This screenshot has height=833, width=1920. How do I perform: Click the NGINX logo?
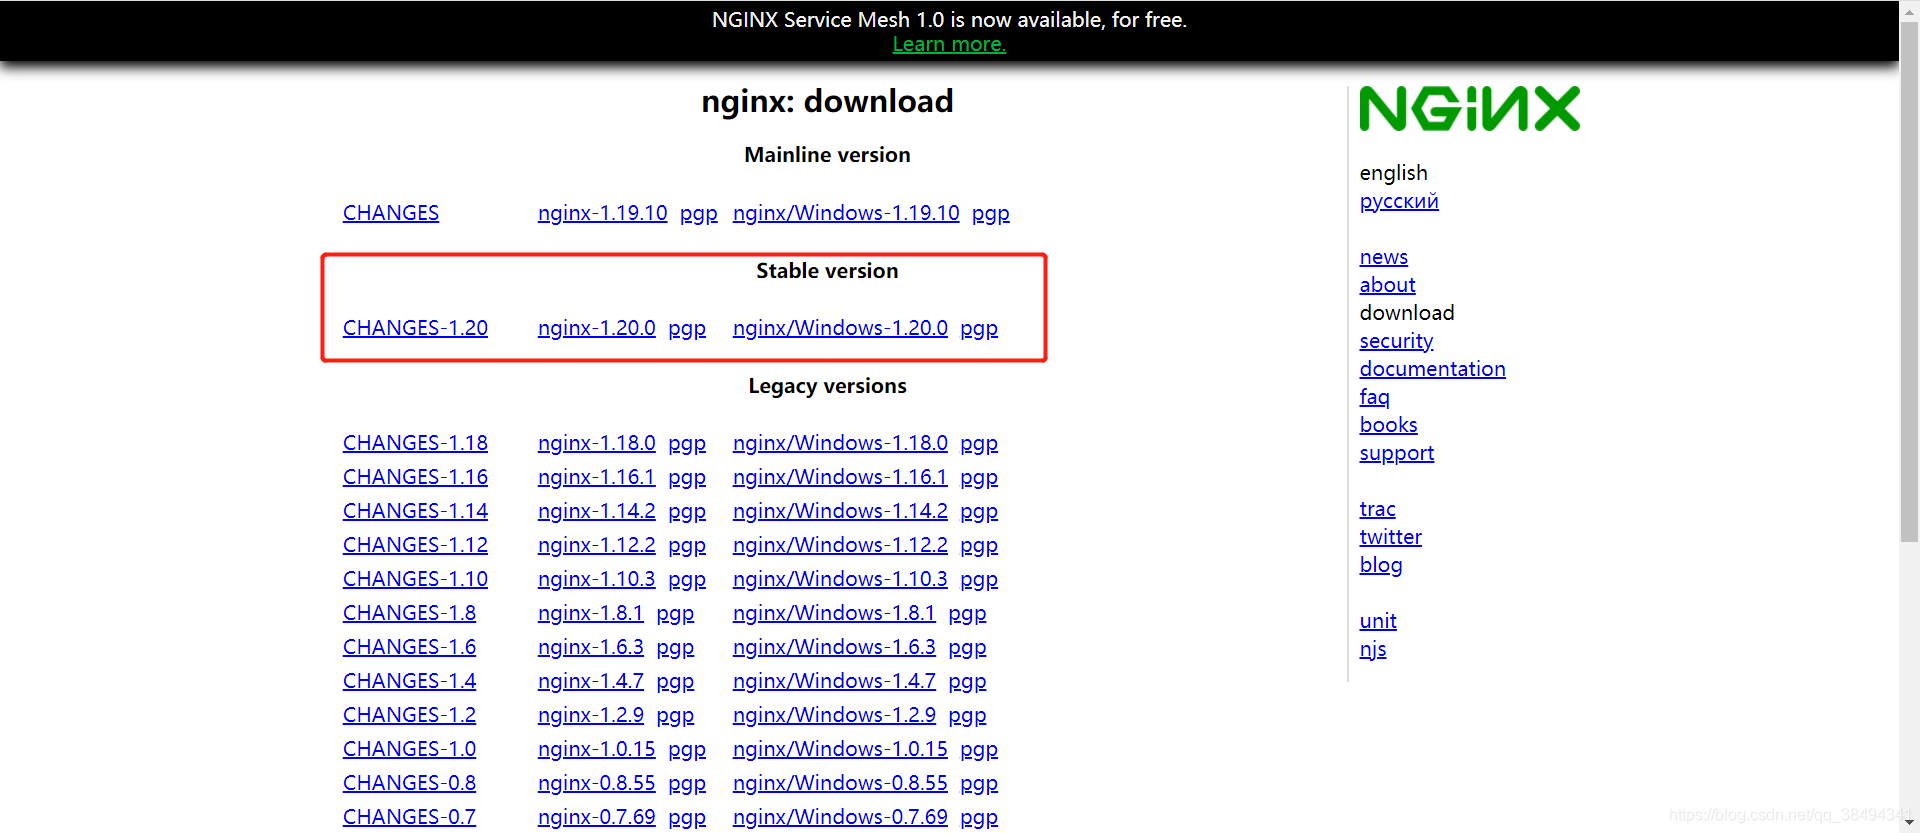(1469, 108)
